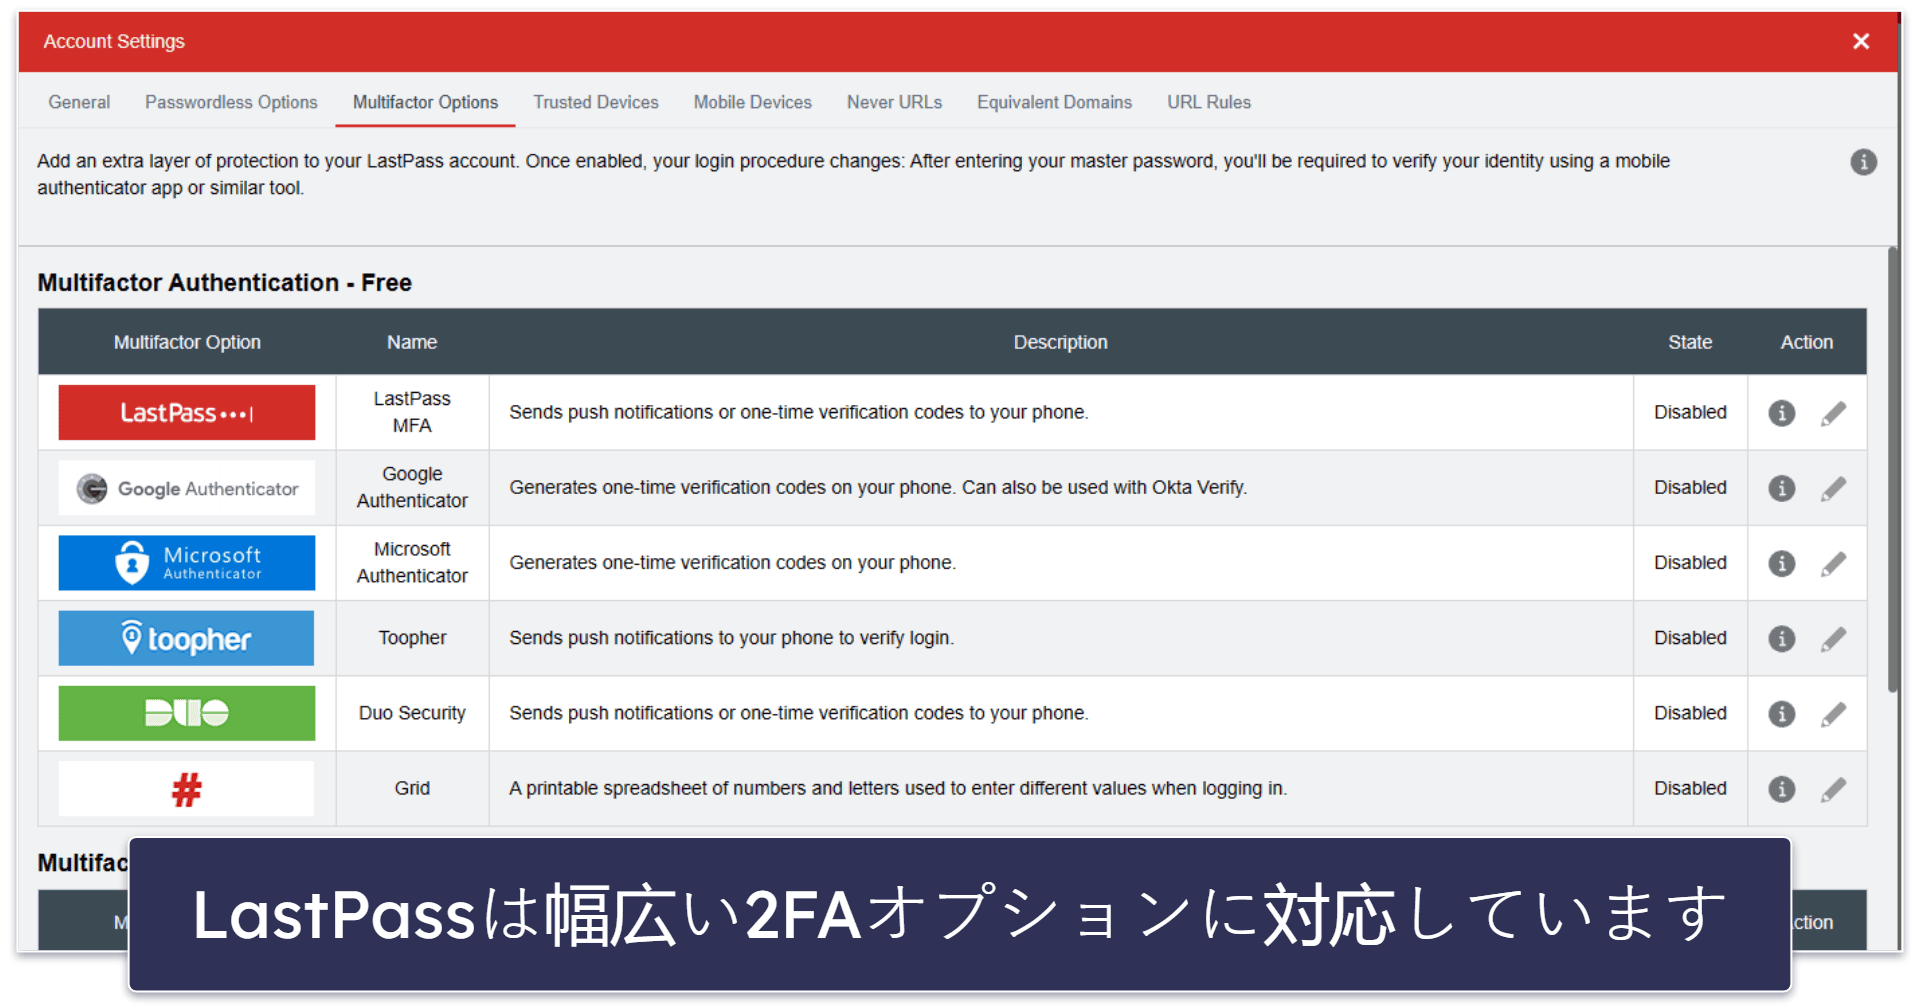This screenshot has width=1918, height=1008.
Task: Edit Microsoft Authenticator with pencil icon
Action: pos(1833,563)
